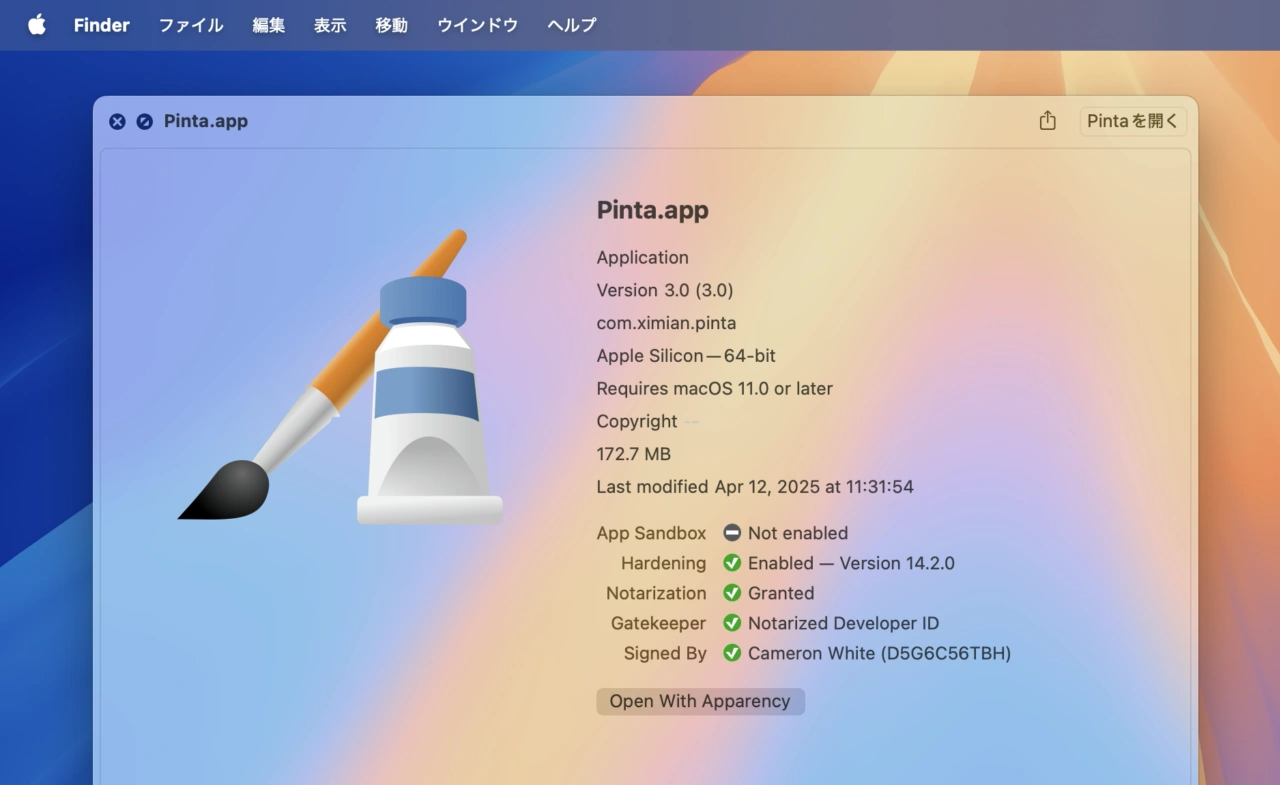Open the 表示 menu
Image resolution: width=1280 pixels, height=785 pixels.
[x=330, y=25]
